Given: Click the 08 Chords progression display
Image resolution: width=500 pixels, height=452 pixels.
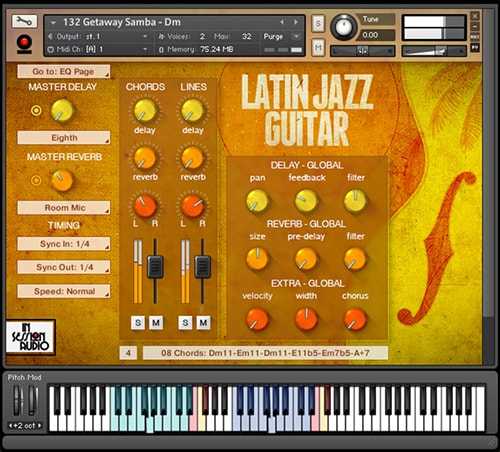Looking at the screenshot, I should click(x=265, y=353).
